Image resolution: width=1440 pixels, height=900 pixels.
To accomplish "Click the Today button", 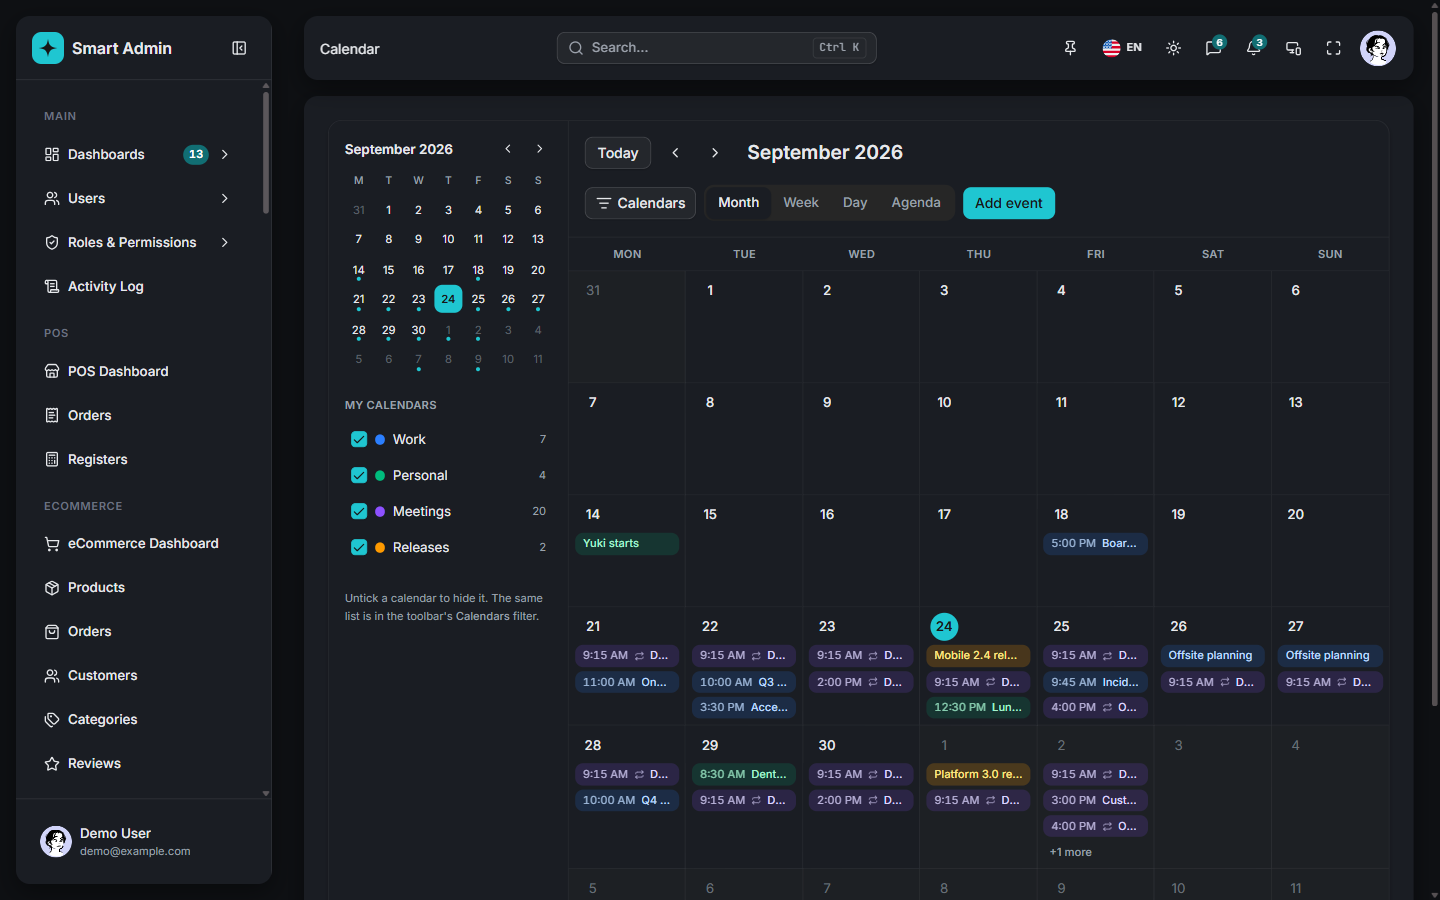I will (618, 153).
